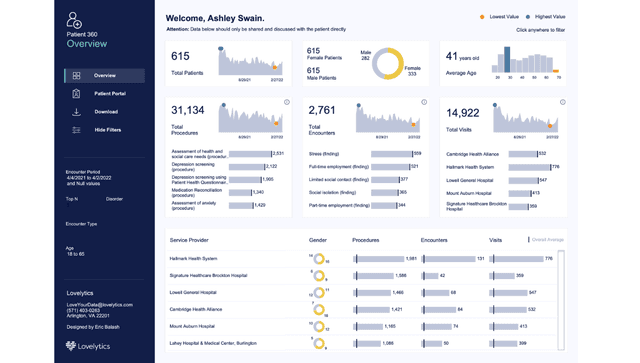Click the orange Lowest Value legend dot
Viewport: 640px width, 363px height.
482,17
